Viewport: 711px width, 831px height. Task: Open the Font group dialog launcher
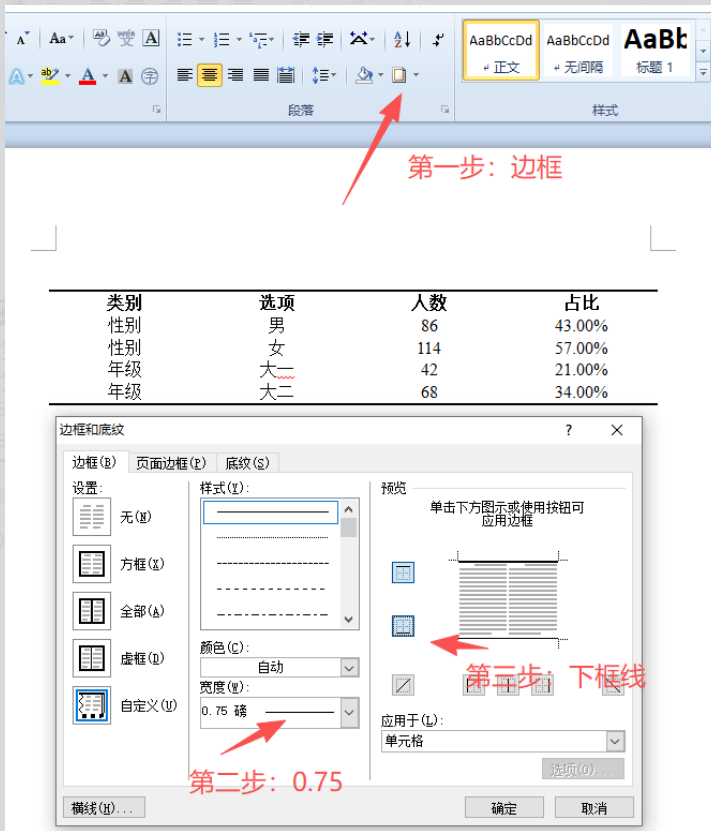pyautogui.click(x=157, y=109)
